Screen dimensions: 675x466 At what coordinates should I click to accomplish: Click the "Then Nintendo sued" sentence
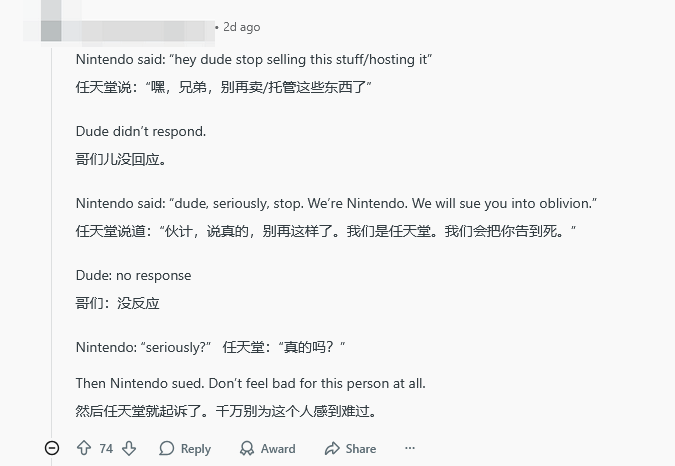(250, 383)
